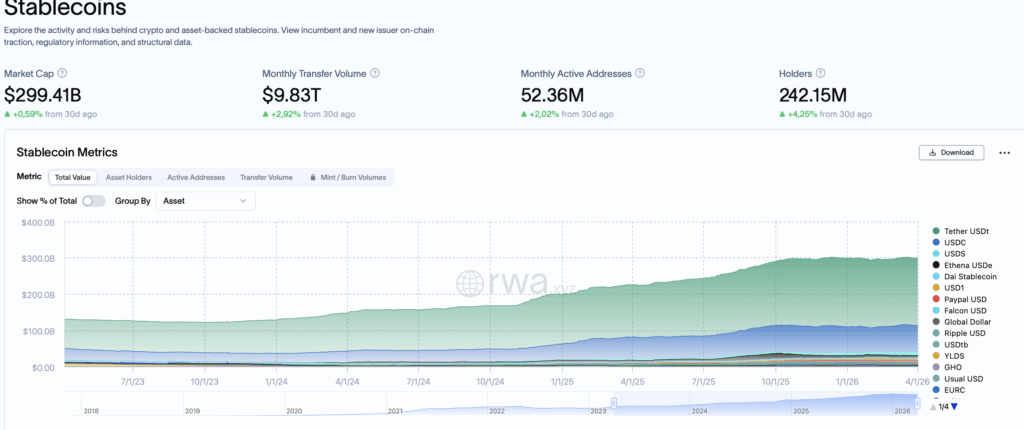The height and width of the screenshot is (430, 1024).
Task: Click the Market Cap help icon
Action: [x=63, y=74]
